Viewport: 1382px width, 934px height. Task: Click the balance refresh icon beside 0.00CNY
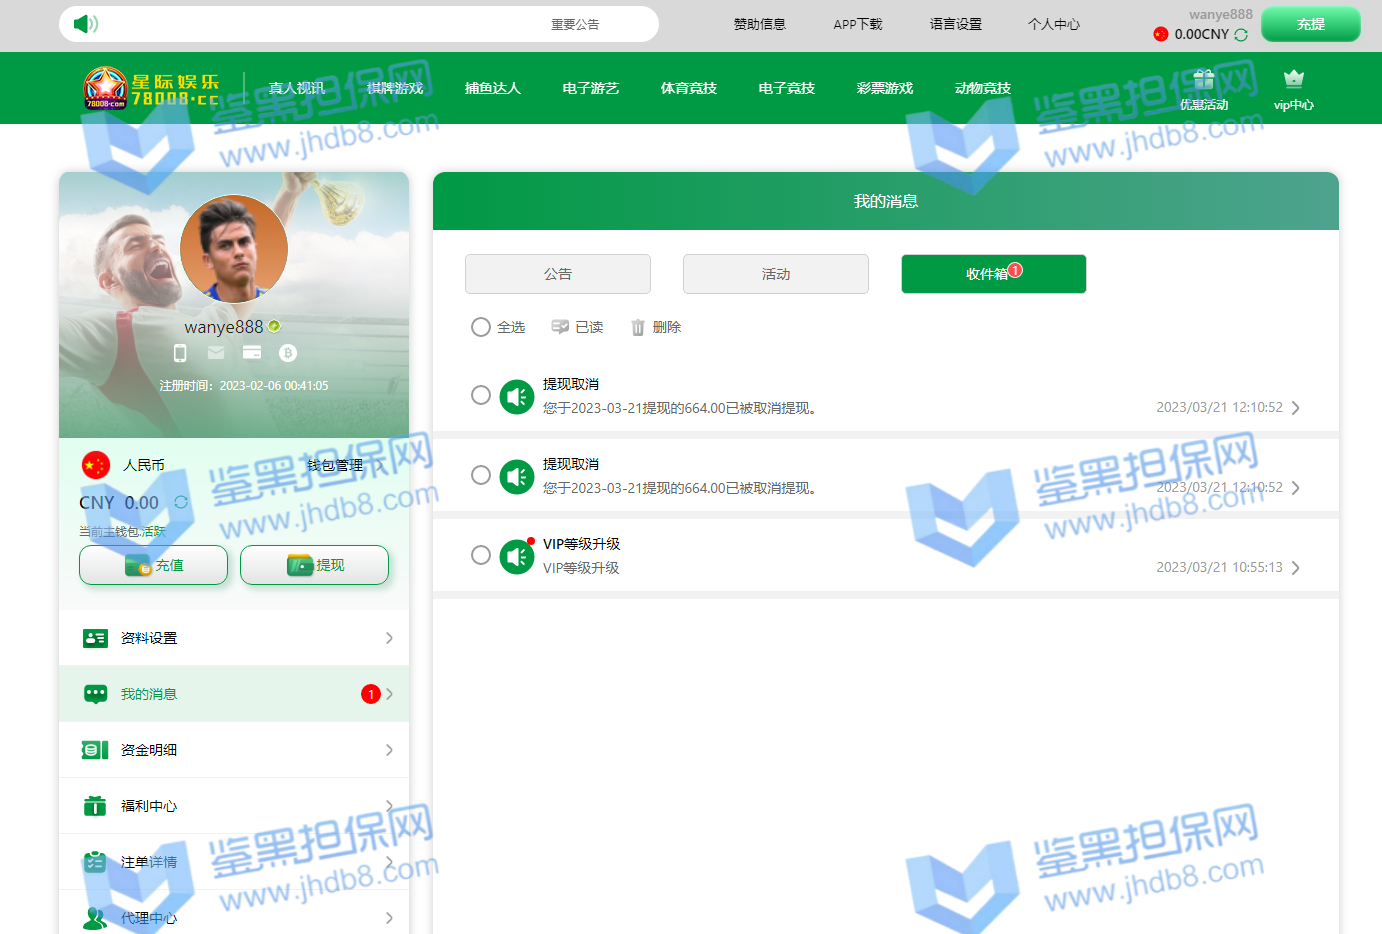tap(1241, 35)
